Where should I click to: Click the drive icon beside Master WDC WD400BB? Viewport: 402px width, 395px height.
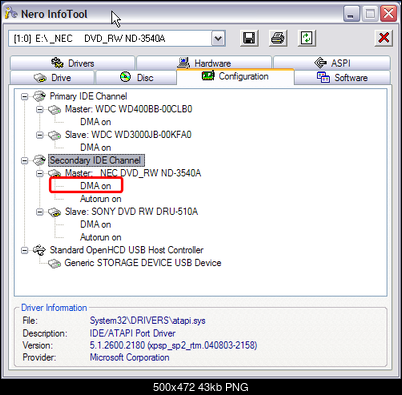click(54, 109)
